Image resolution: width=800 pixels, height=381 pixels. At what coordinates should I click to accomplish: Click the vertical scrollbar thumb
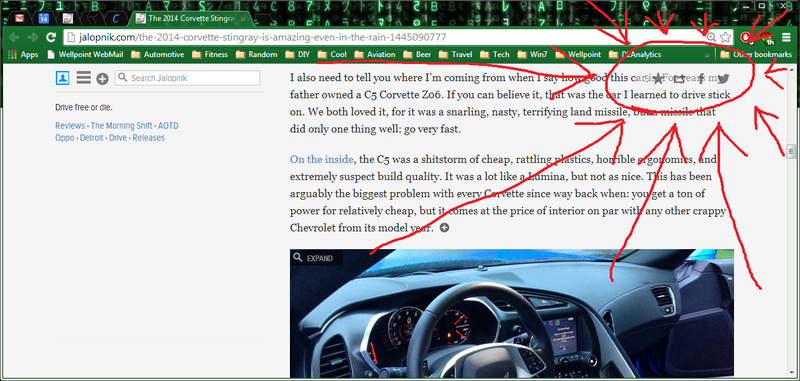[791, 151]
